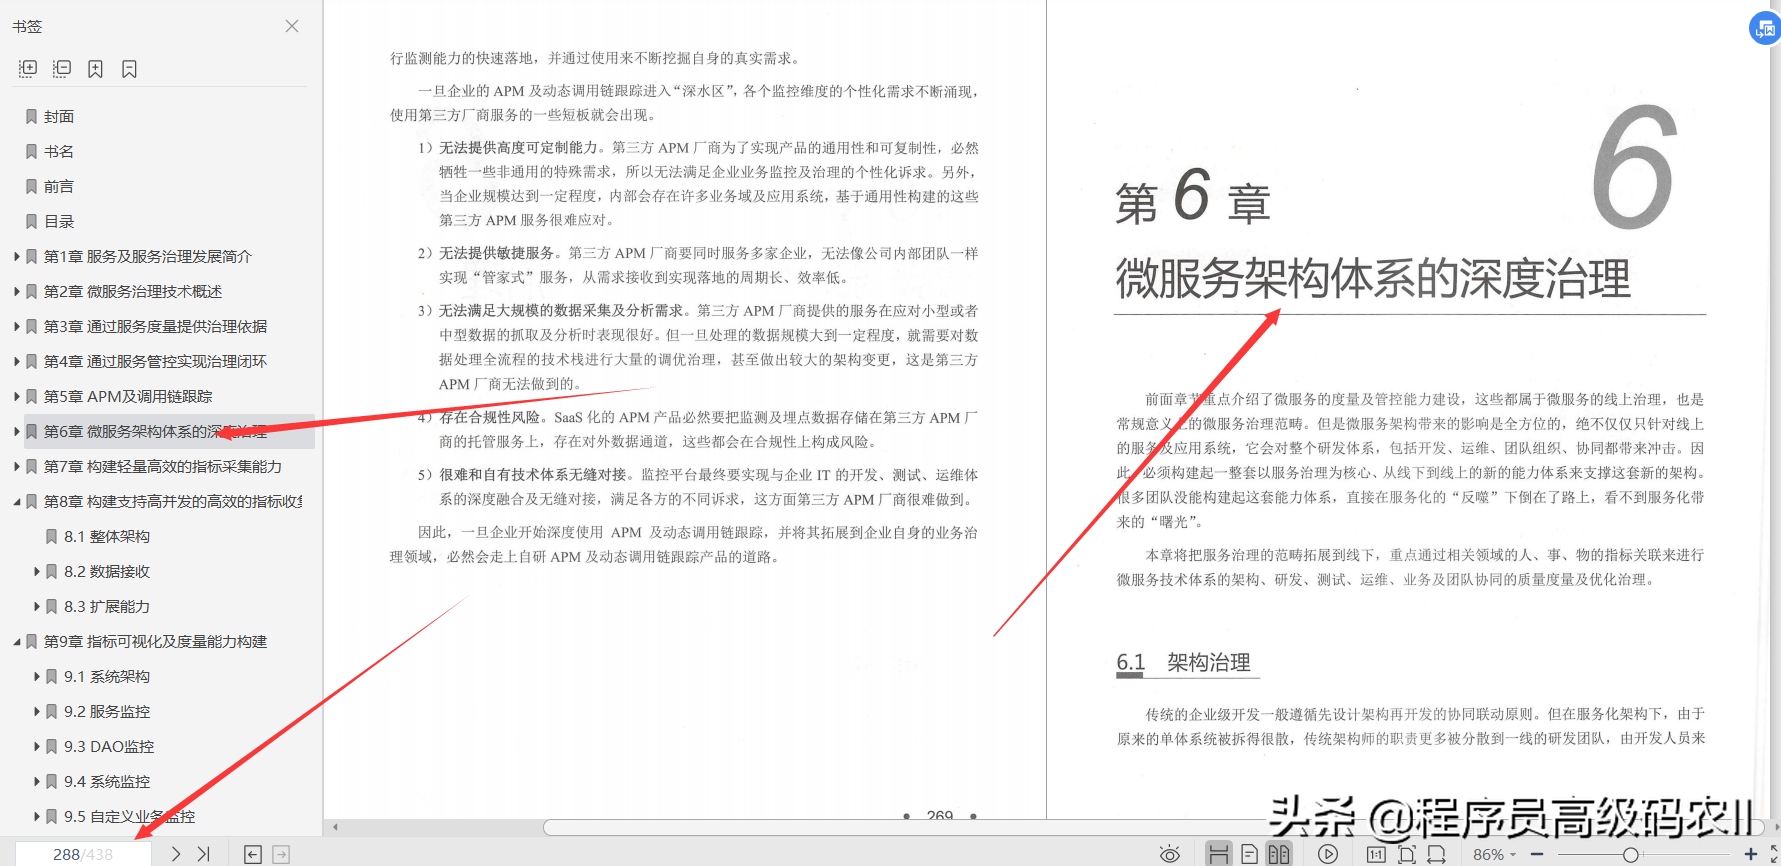Image resolution: width=1781 pixels, height=866 pixels.
Task: Select bookmark 第9章 指标可视化及度量能力构建
Action: click(155, 641)
